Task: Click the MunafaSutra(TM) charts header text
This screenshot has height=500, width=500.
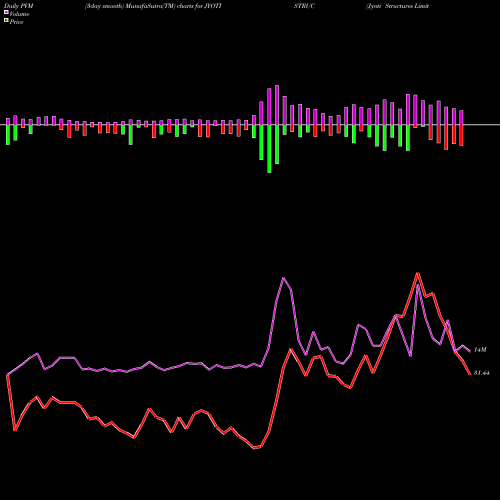Action: tap(153, 6)
